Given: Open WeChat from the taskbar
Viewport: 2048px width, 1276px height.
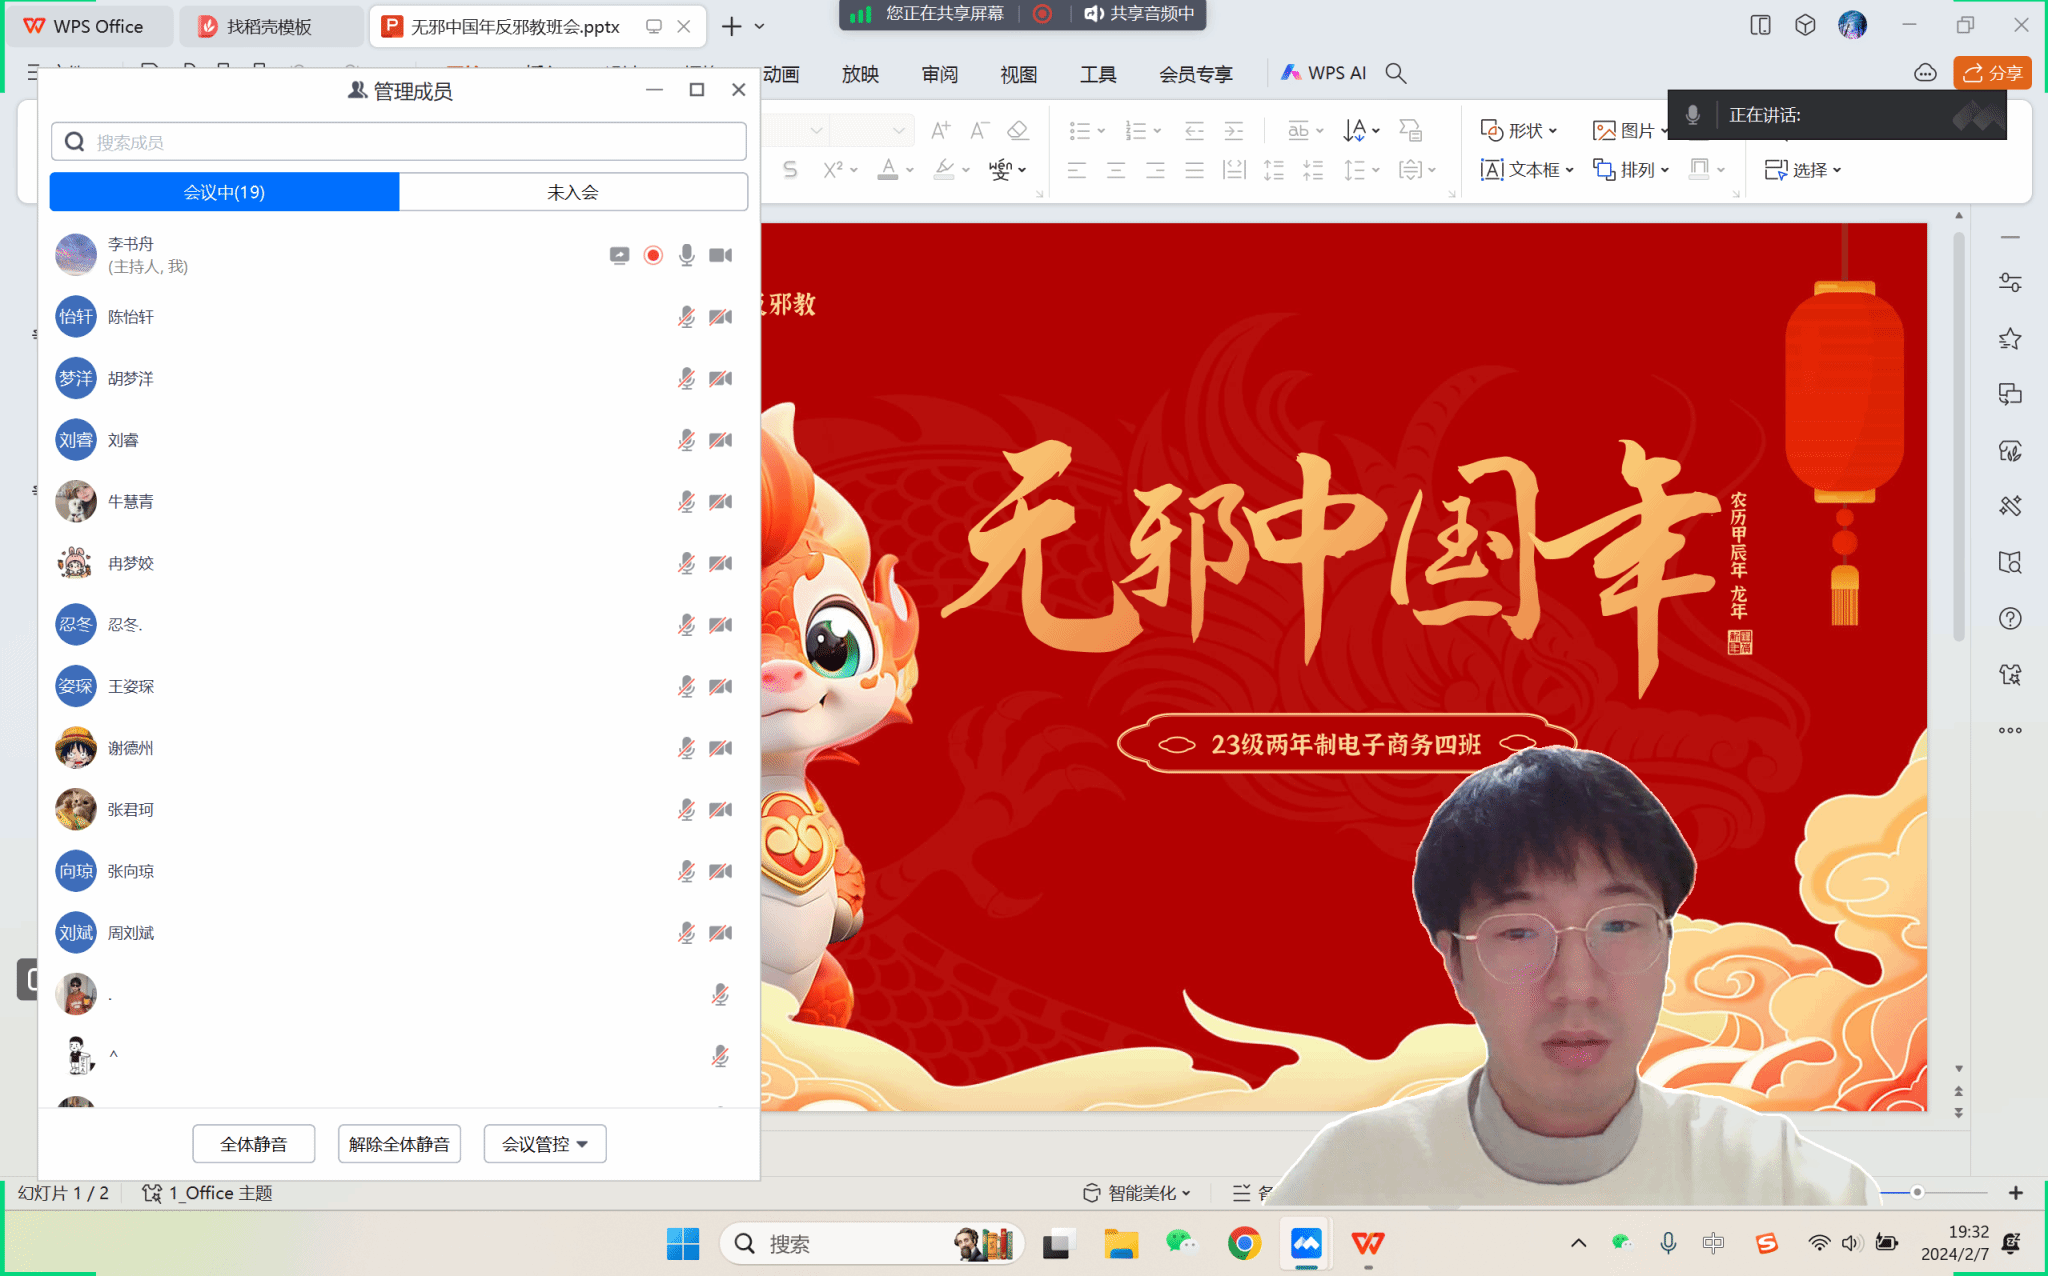Looking at the screenshot, I should [x=1181, y=1243].
